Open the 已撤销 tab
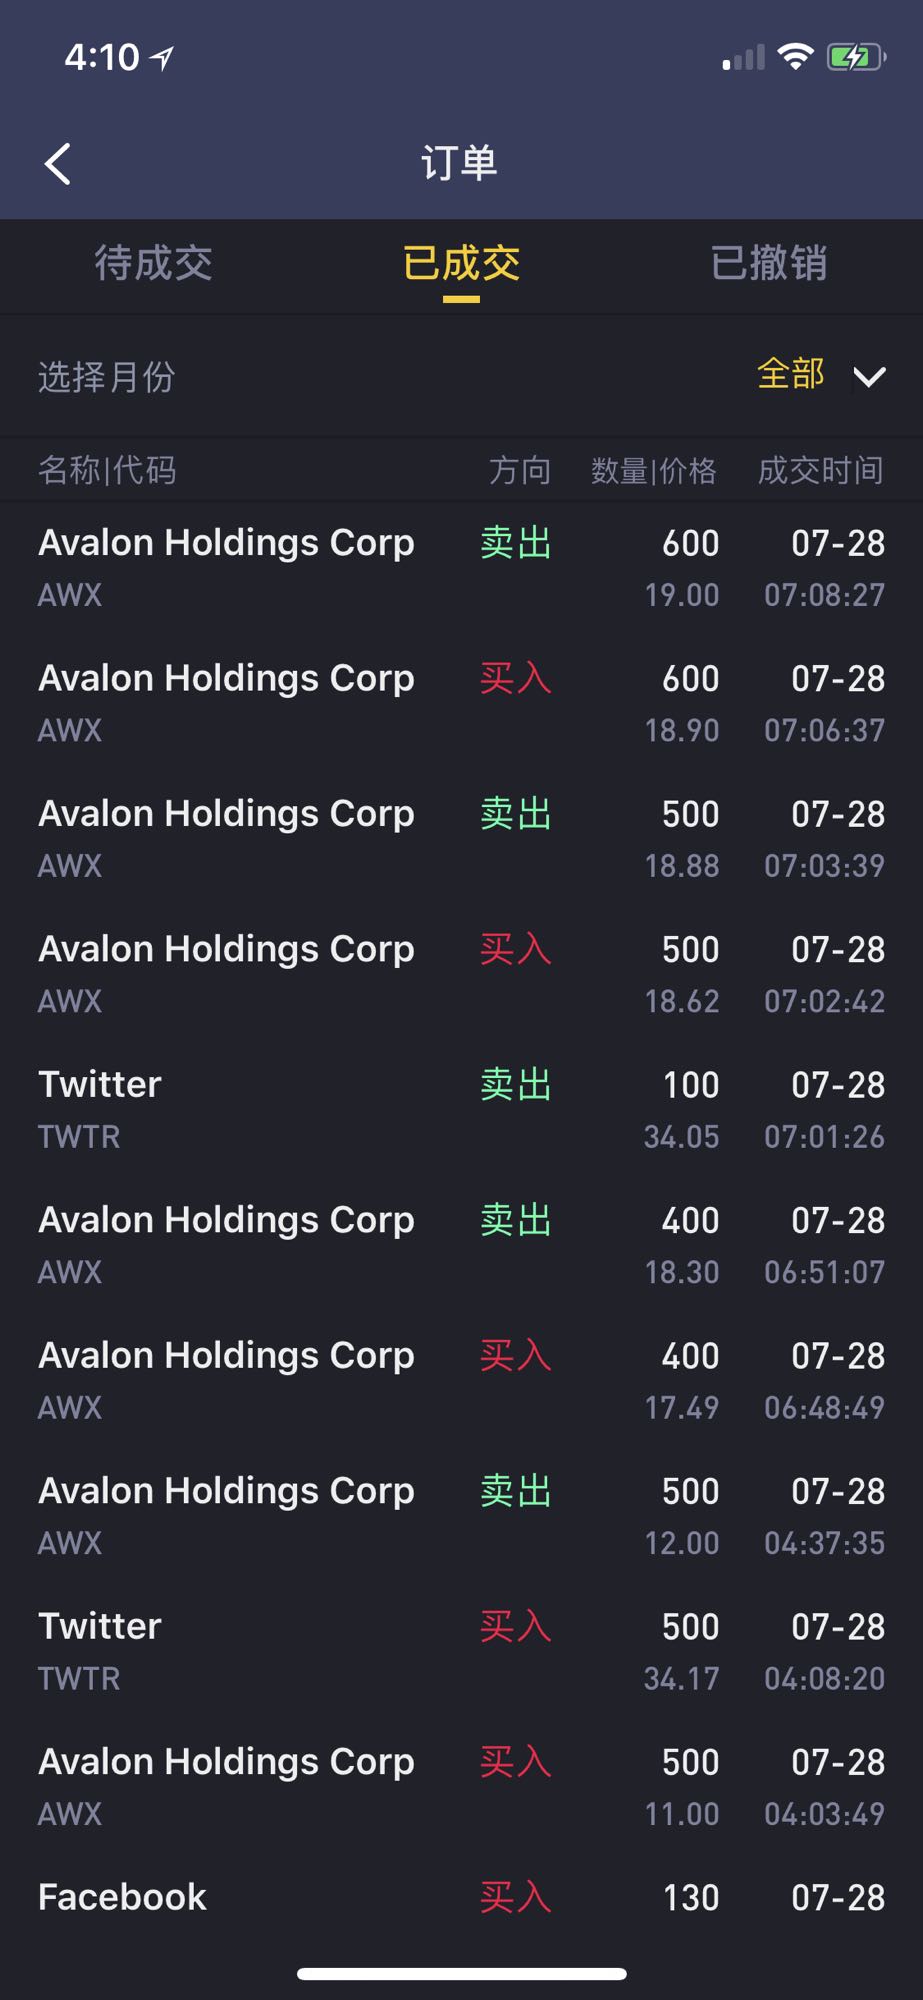The height and width of the screenshot is (2000, 923). tap(768, 263)
